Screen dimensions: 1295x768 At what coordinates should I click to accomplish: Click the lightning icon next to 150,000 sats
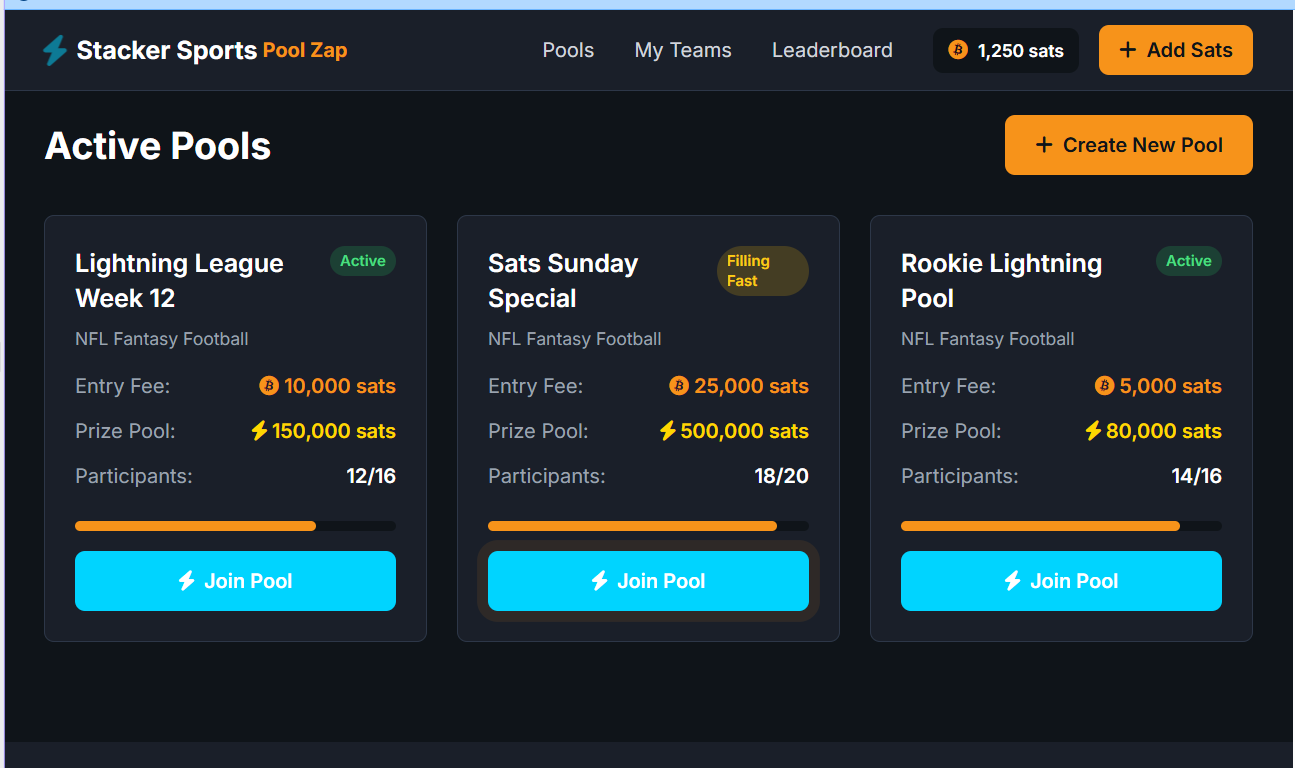pos(259,431)
